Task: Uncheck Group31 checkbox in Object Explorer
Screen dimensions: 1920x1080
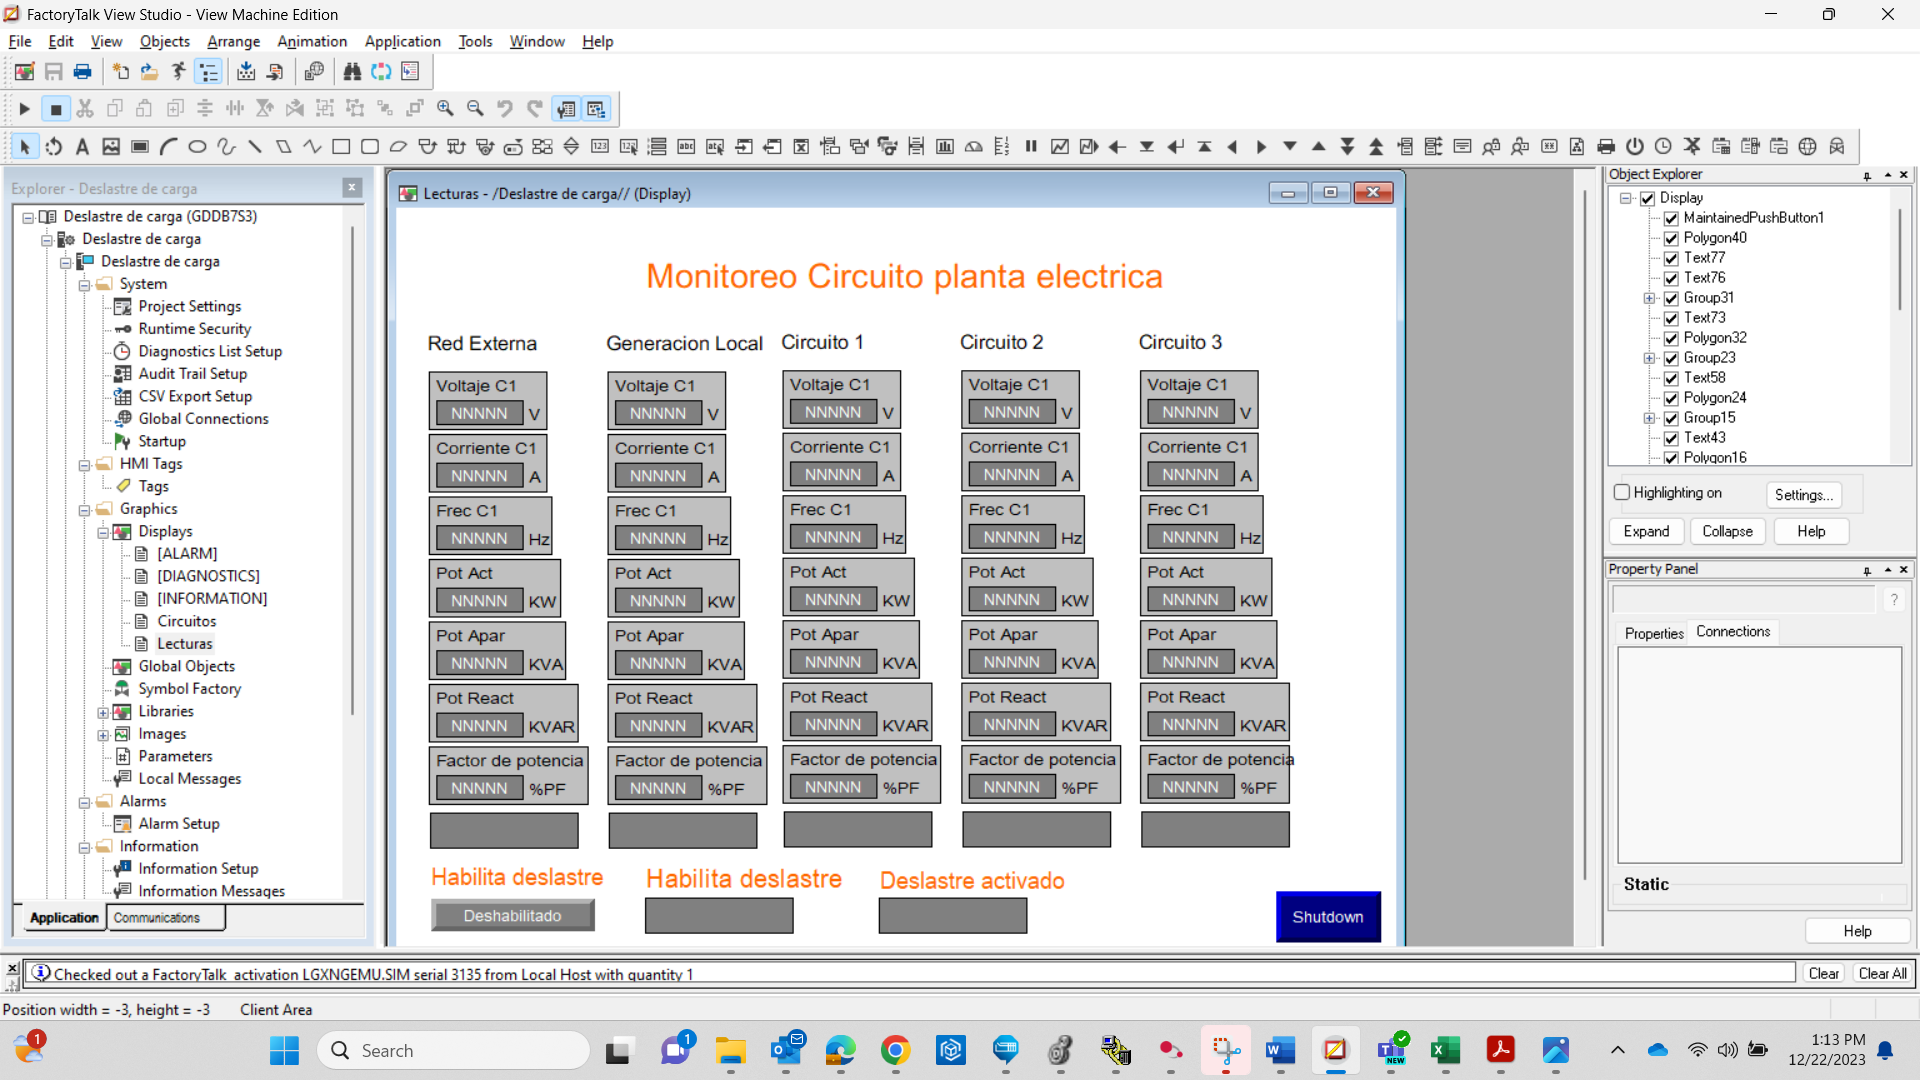Action: tap(1671, 298)
